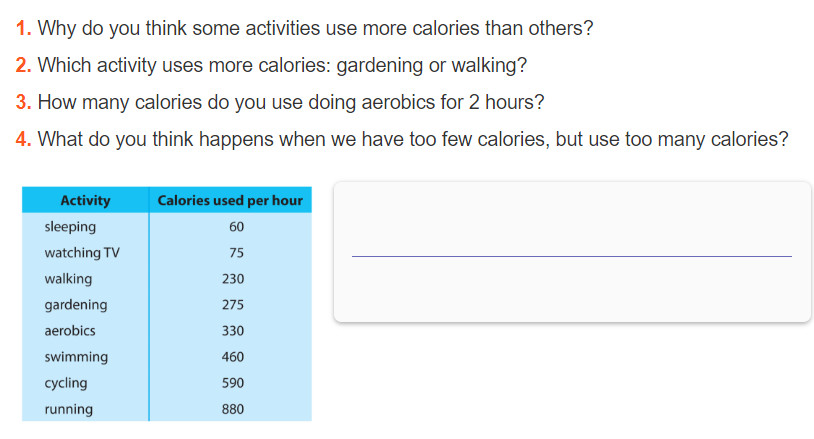Screen dimensions: 814x439
Task: Click the watching TV row label
Action: click(82, 253)
